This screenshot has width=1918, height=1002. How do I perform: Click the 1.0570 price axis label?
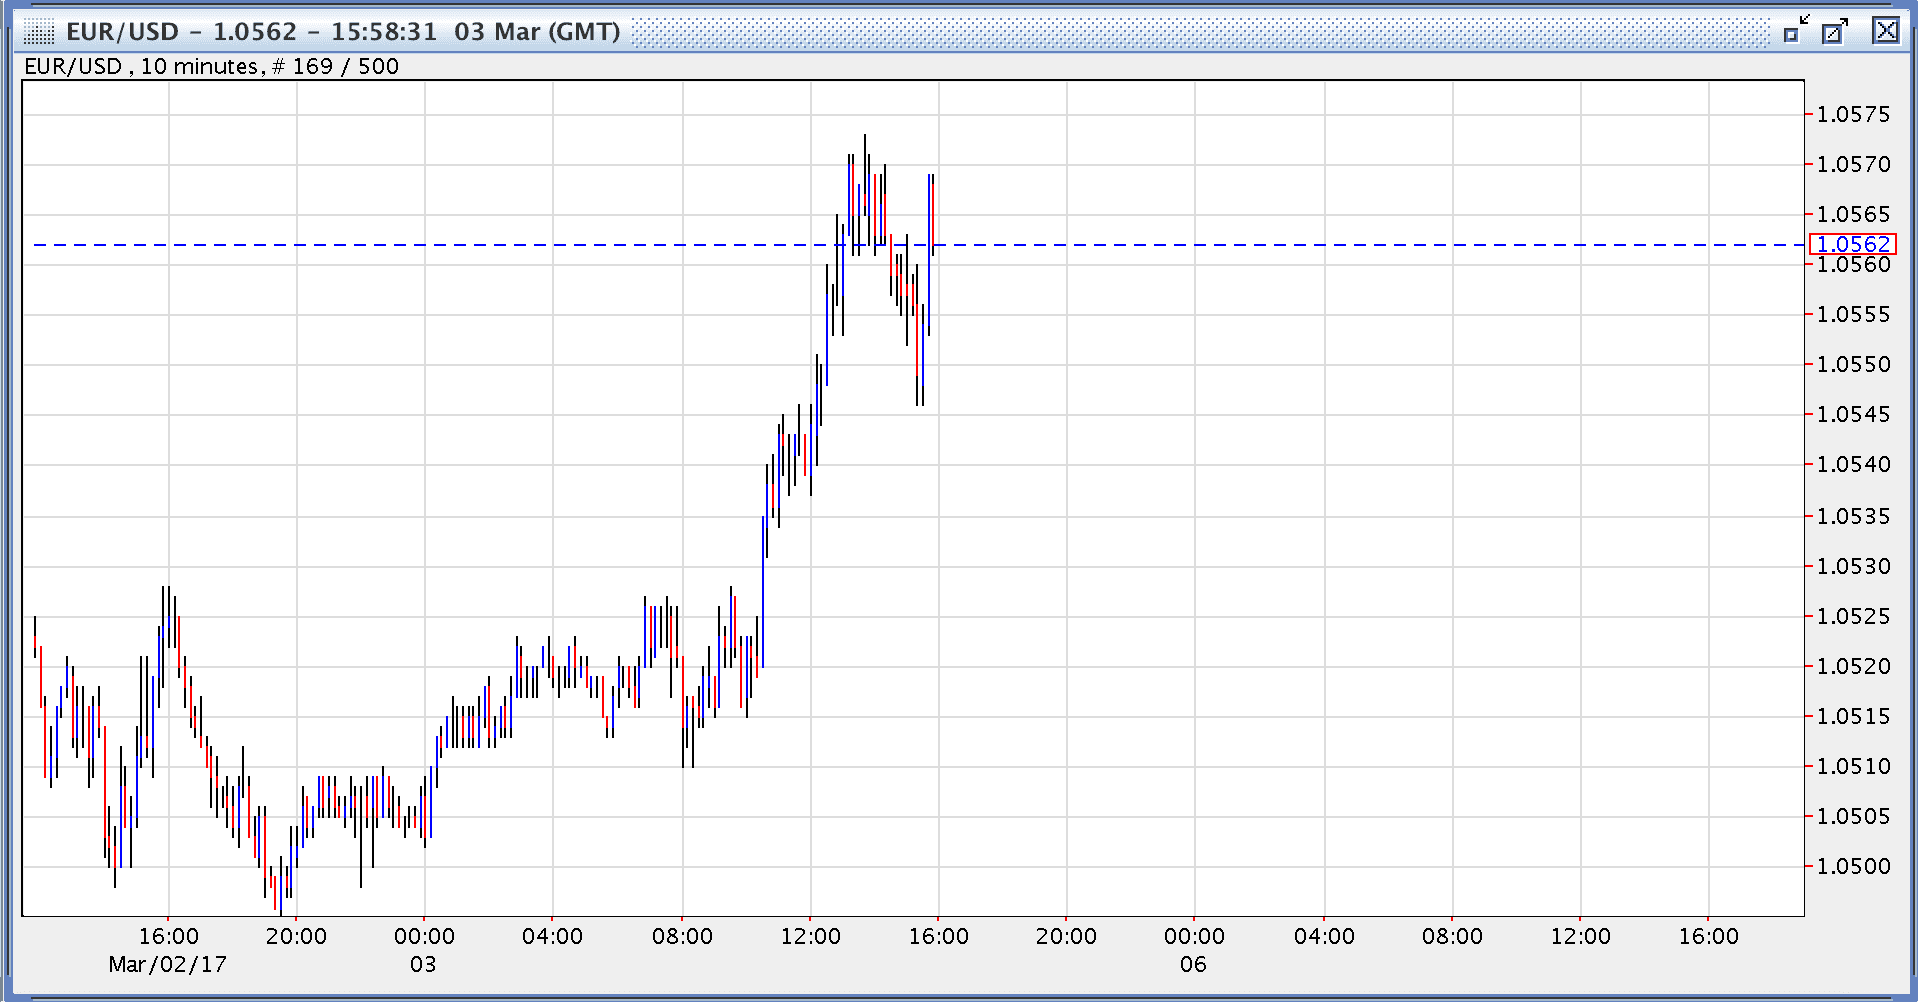1853,164
